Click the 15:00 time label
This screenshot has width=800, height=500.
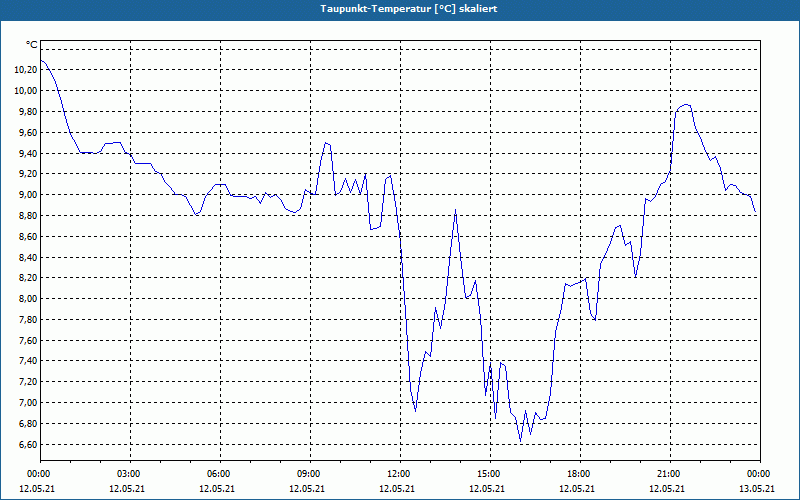[x=490, y=474]
